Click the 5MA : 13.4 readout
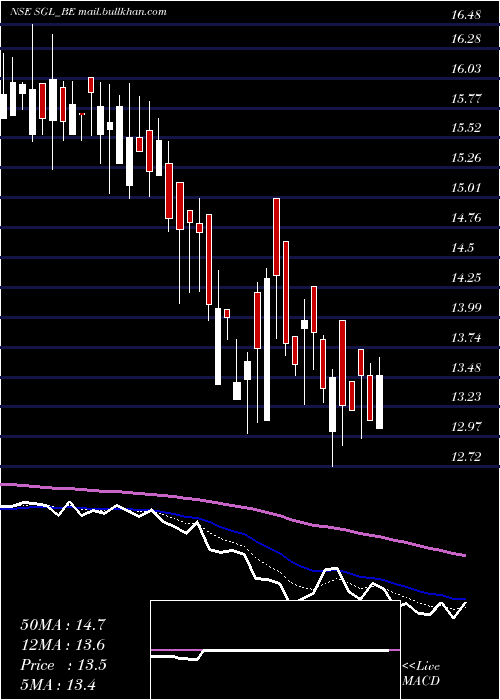The width and height of the screenshot is (500, 700). pos(58,685)
